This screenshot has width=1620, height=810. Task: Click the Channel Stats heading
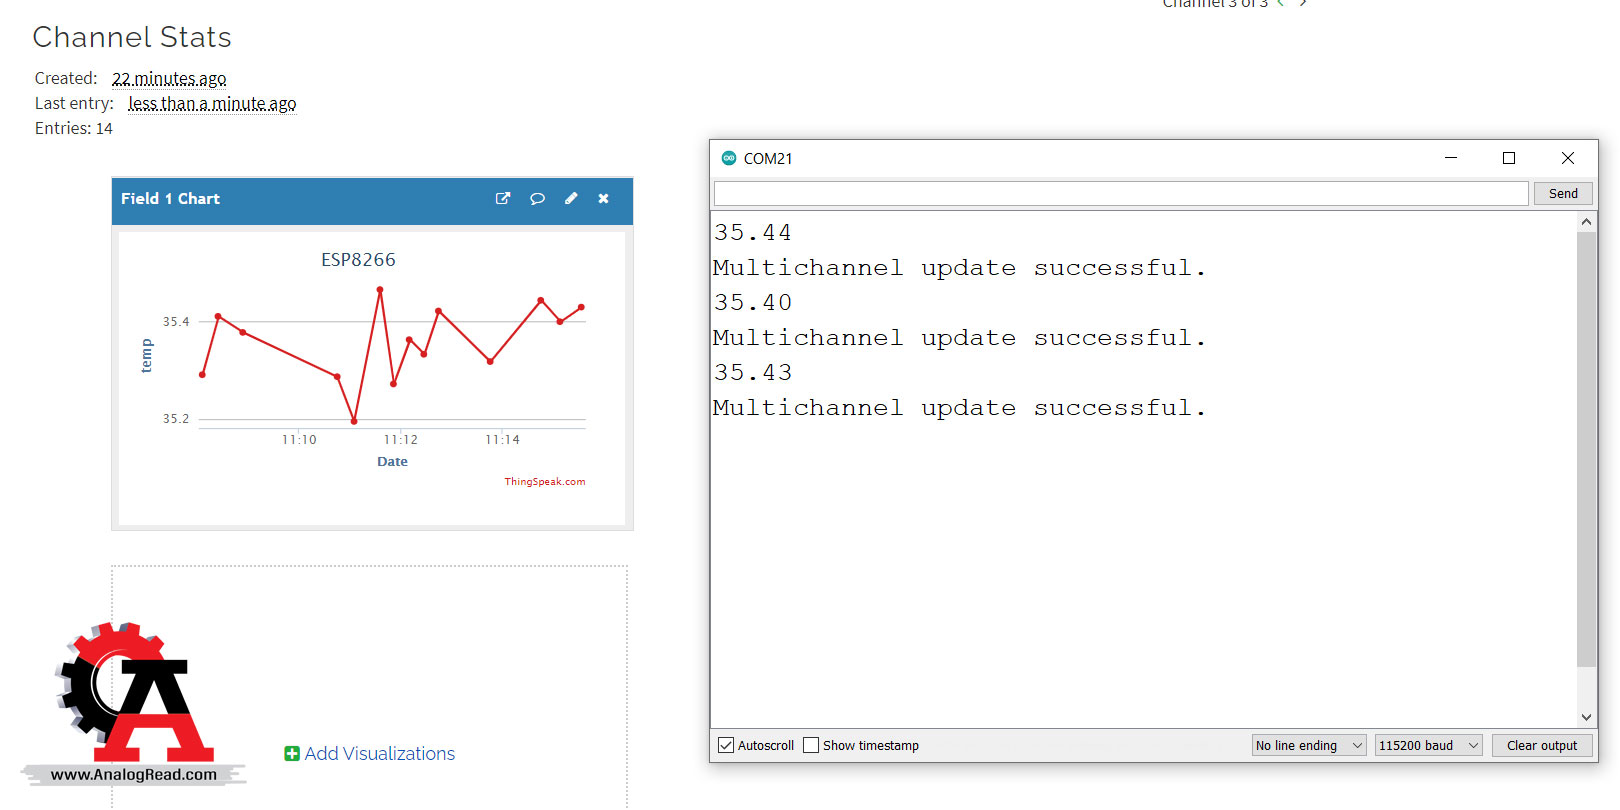pos(132,38)
